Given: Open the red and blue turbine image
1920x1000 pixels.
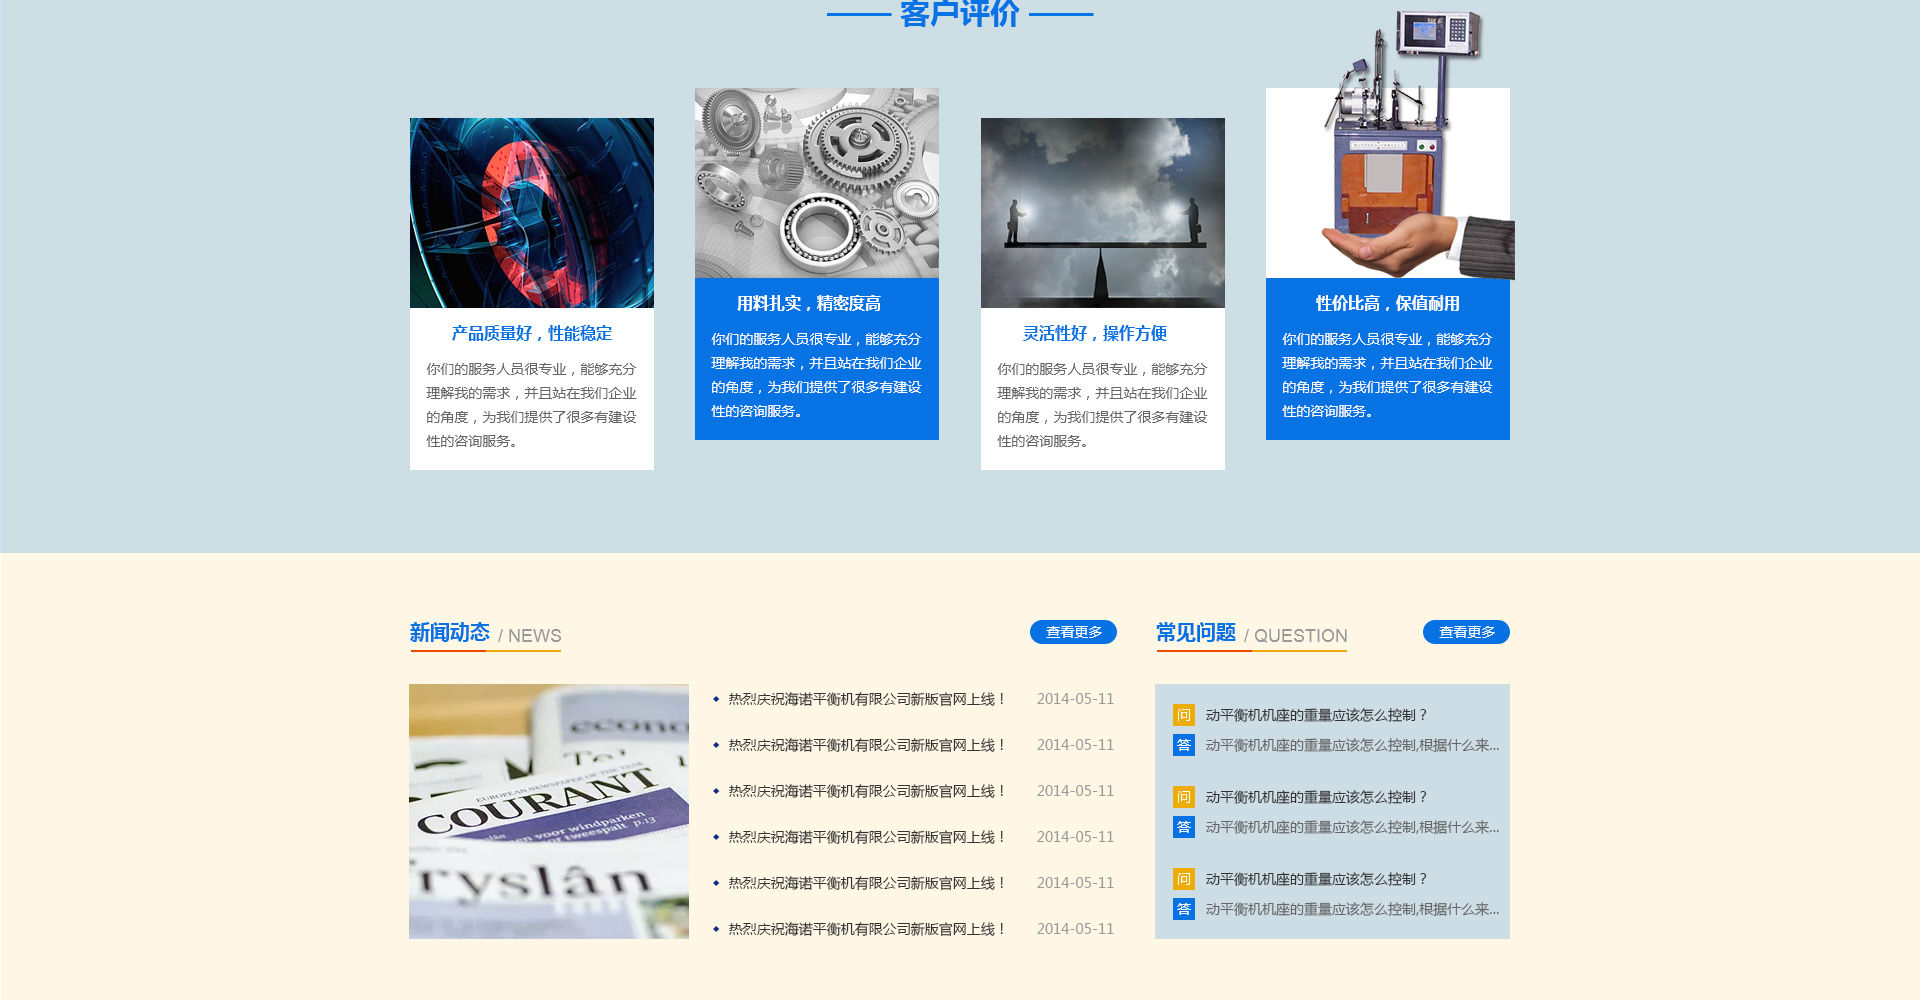Looking at the screenshot, I should [531, 213].
